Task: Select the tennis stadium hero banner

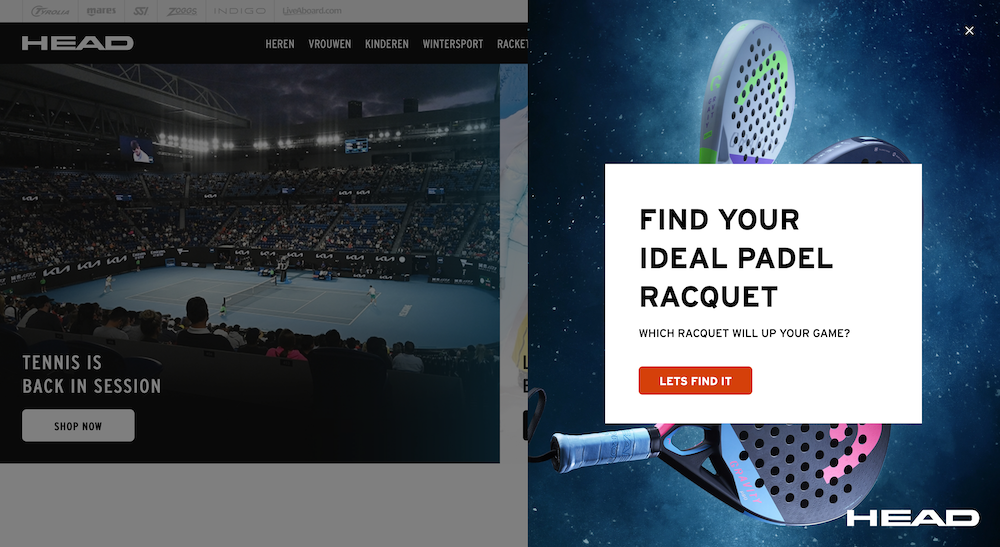Action: (x=249, y=263)
